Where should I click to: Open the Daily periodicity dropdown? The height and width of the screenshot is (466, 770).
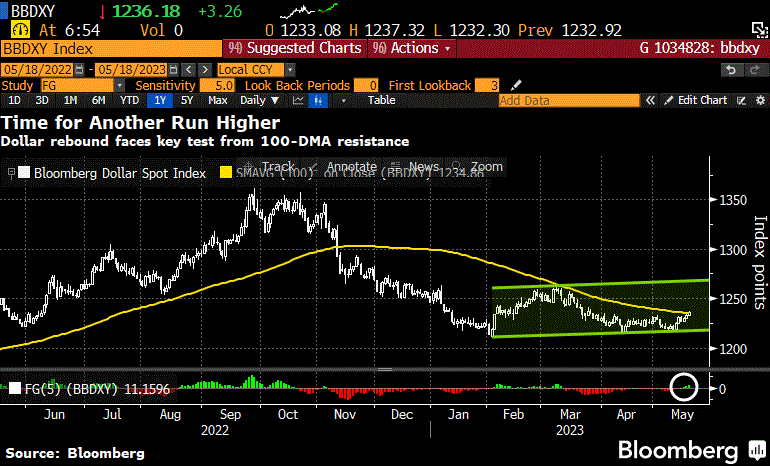pyautogui.click(x=259, y=101)
